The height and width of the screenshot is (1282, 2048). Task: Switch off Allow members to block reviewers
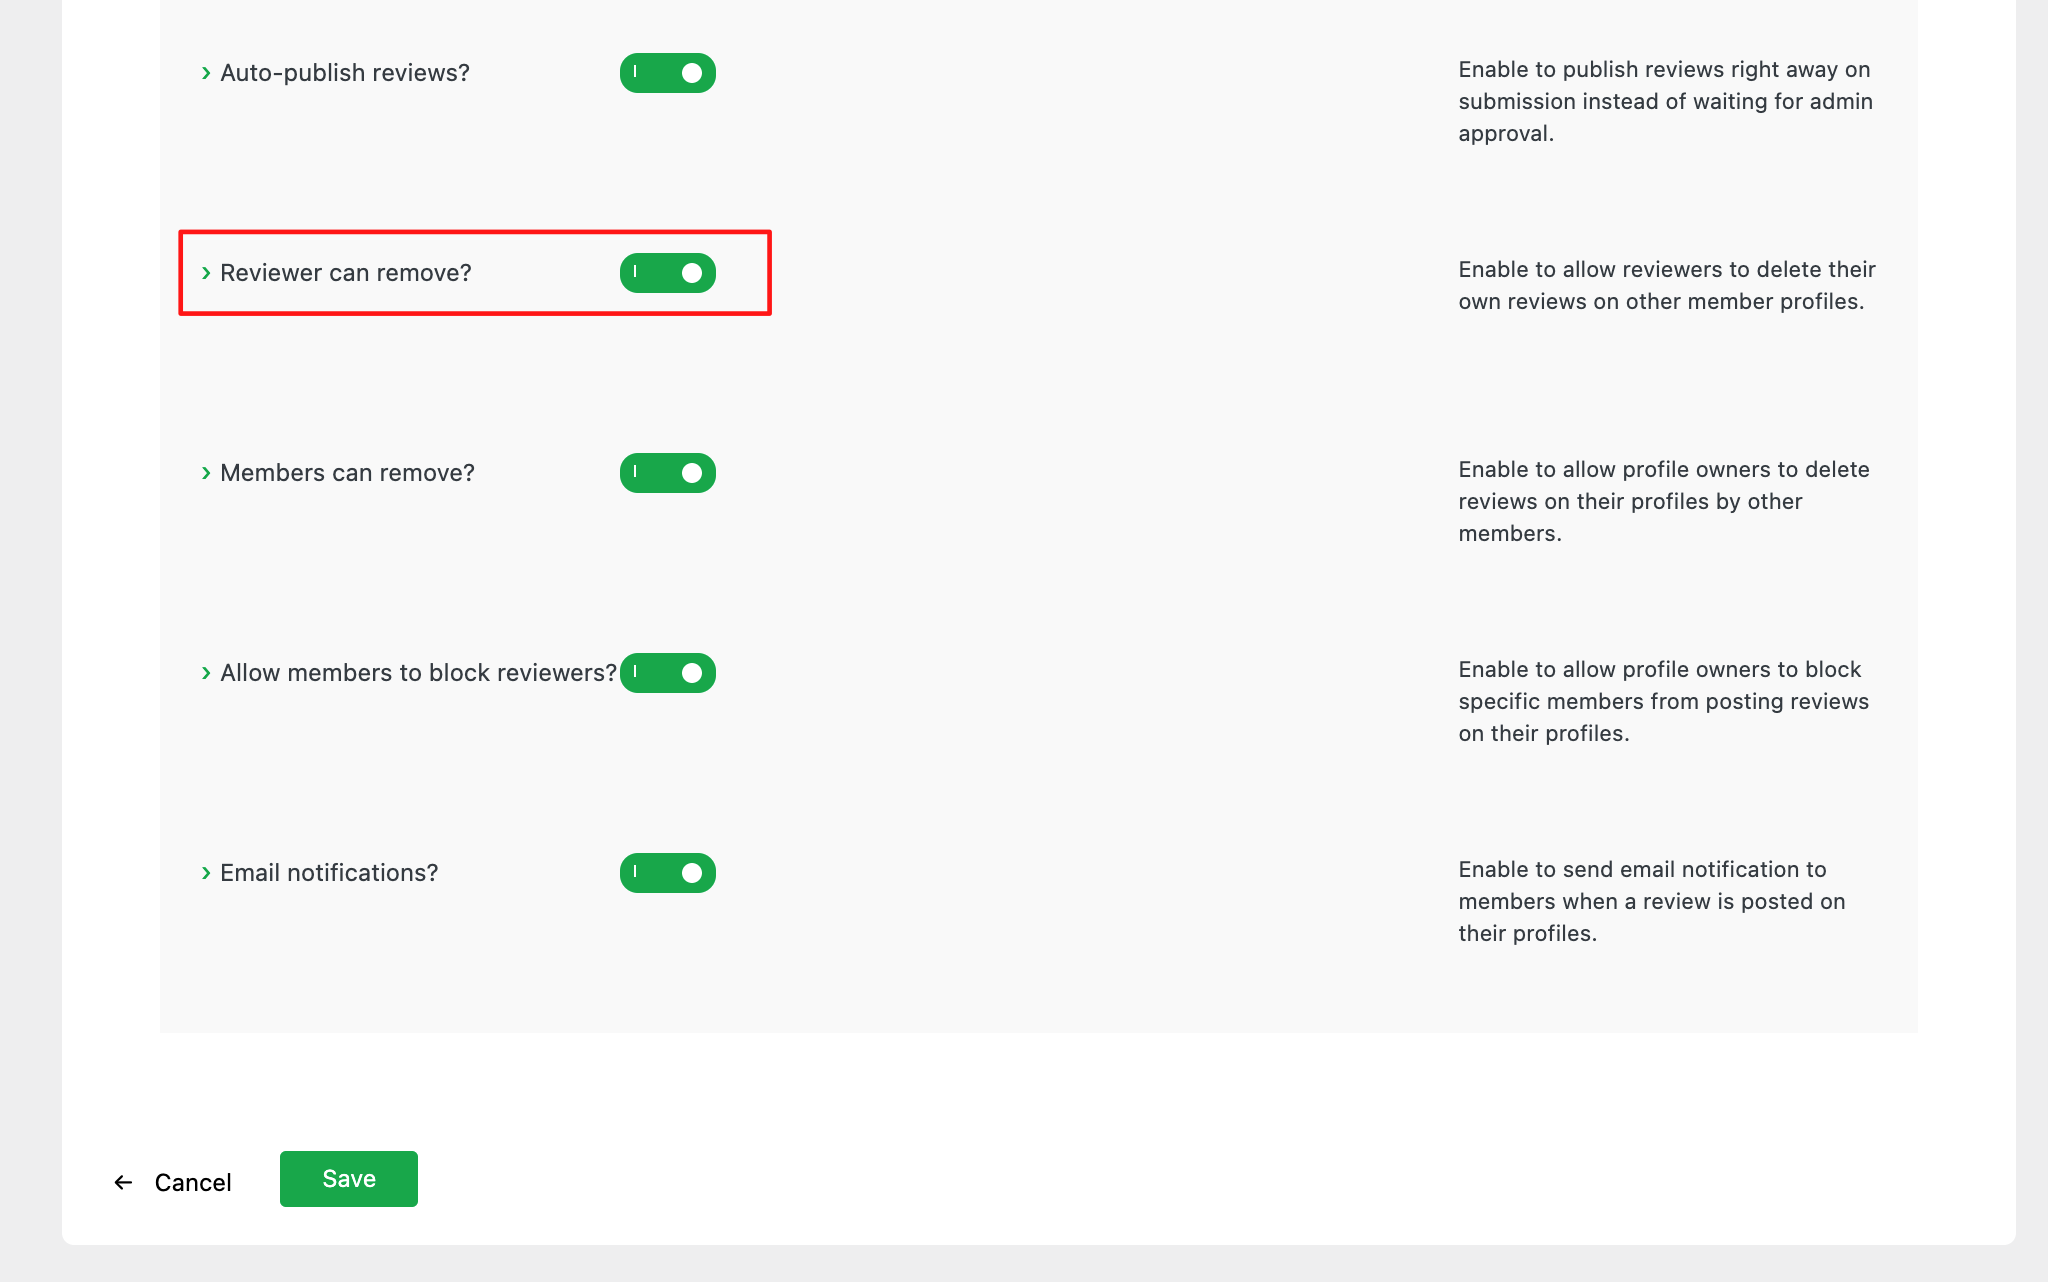click(x=667, y=673)
